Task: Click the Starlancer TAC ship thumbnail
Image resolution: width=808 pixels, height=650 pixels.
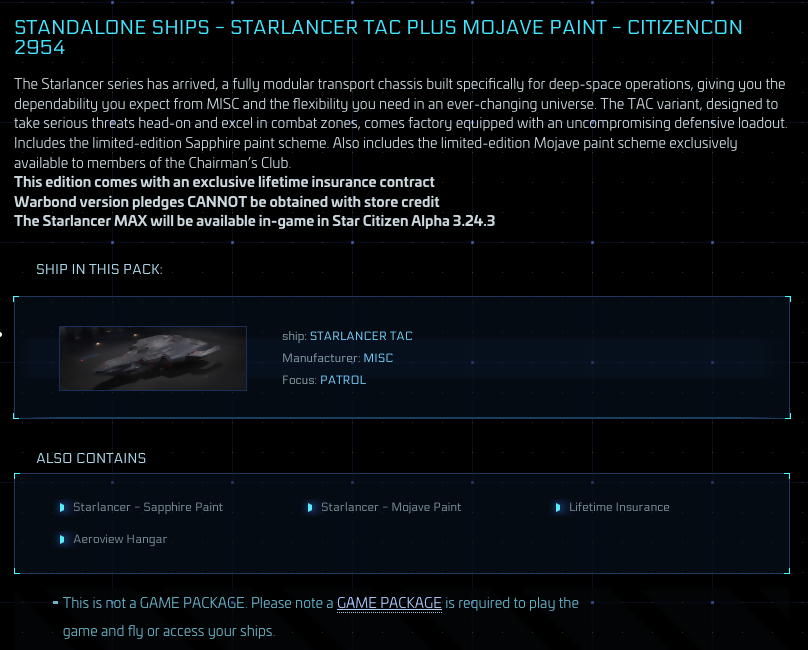Action: pyautogui.click(x=153, y=358)
